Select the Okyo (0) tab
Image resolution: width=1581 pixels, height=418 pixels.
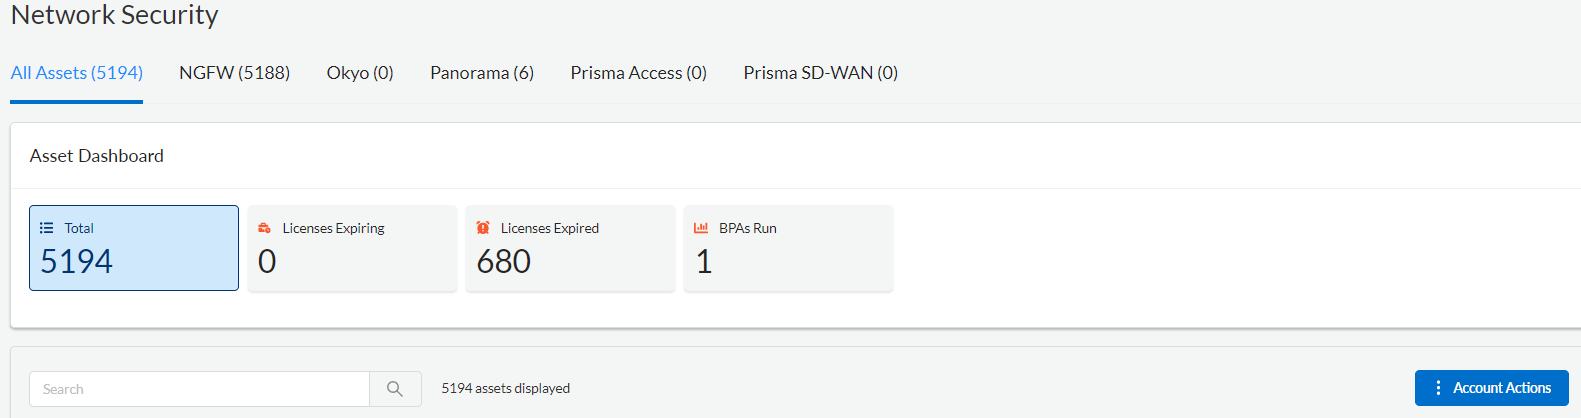[360, 73]
